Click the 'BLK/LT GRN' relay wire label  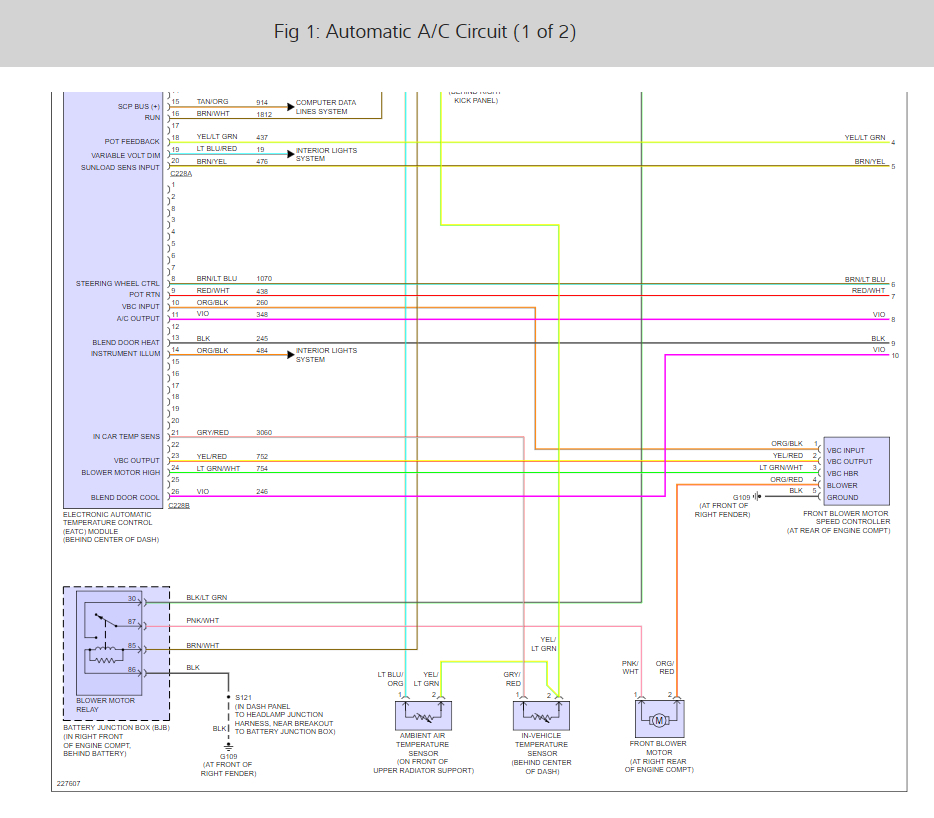[x=207, y=598]
